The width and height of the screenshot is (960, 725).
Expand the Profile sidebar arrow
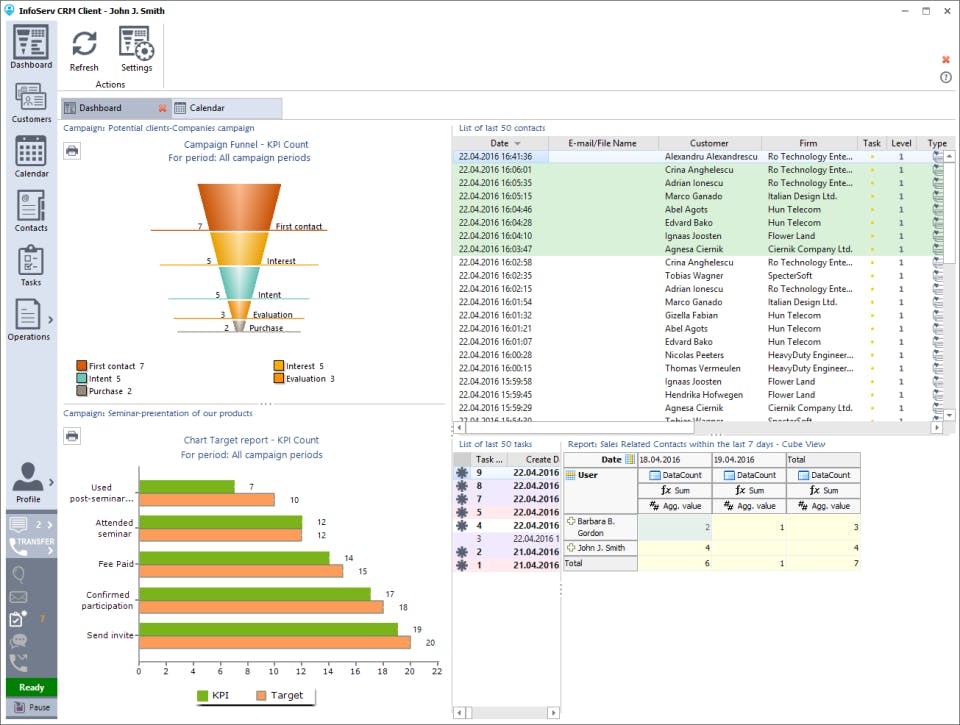tap(51, 482)
